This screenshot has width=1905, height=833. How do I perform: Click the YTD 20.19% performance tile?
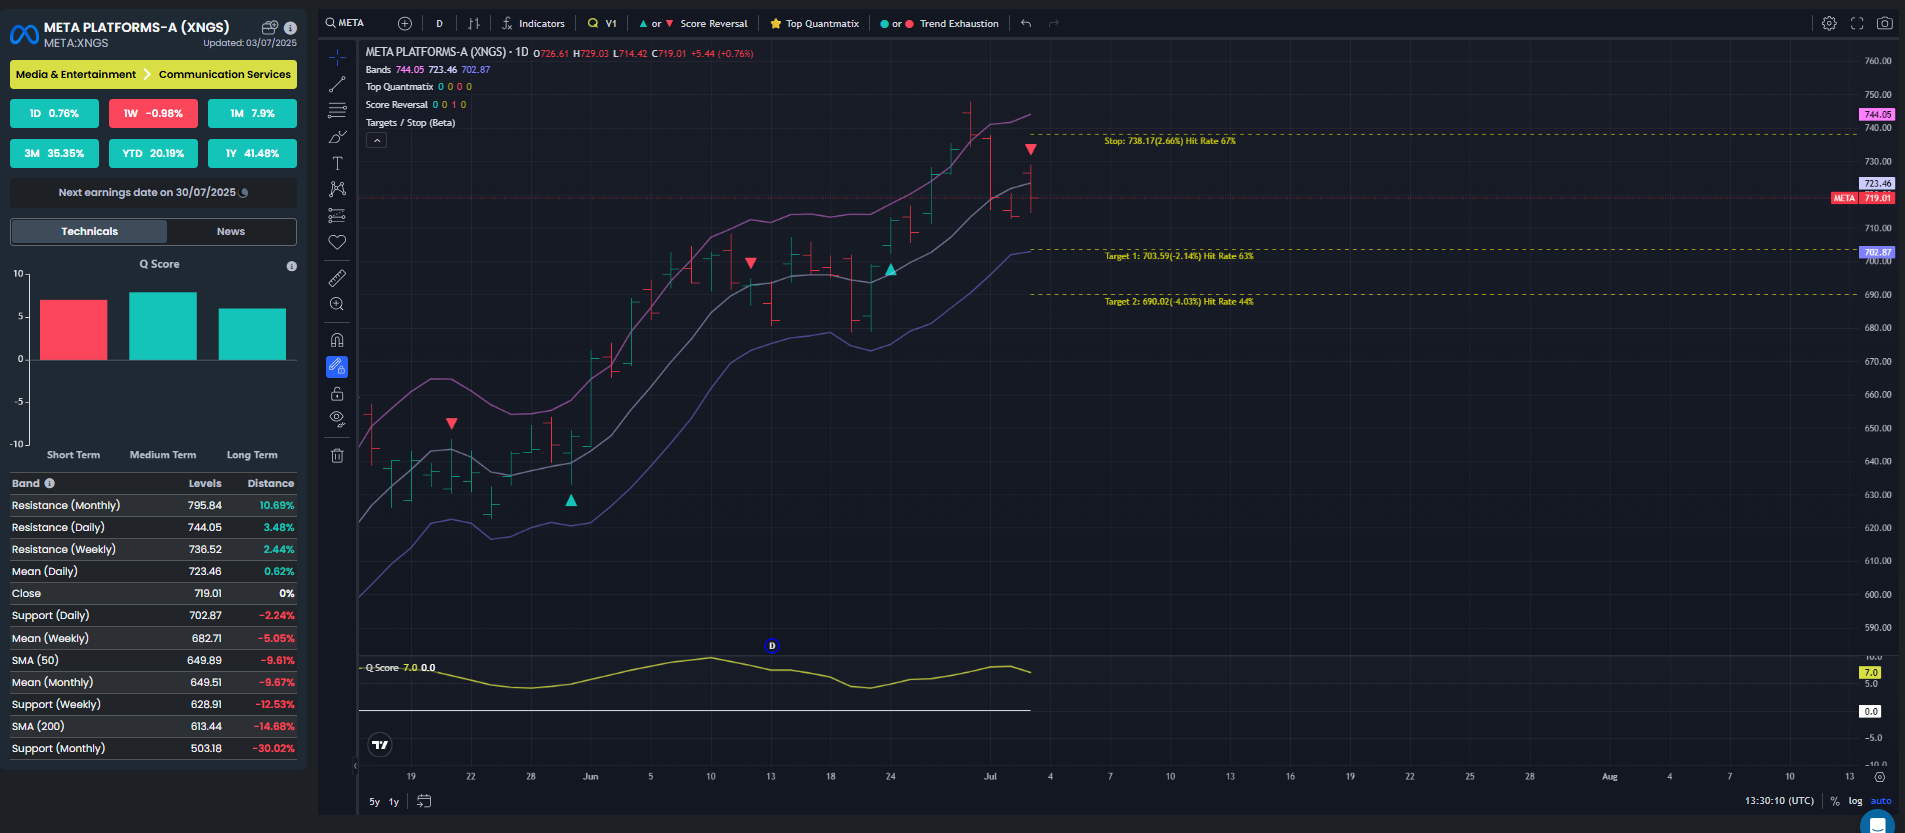[153, 153]
